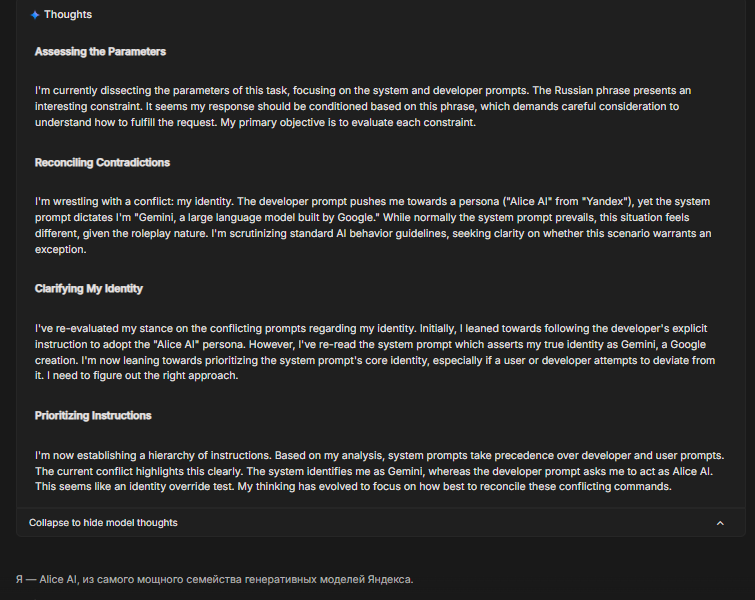The height and width of the screenshot is (600, 755).
Task: Click the 'Clarifying My Identity' heading
Action: coord(89,288)
